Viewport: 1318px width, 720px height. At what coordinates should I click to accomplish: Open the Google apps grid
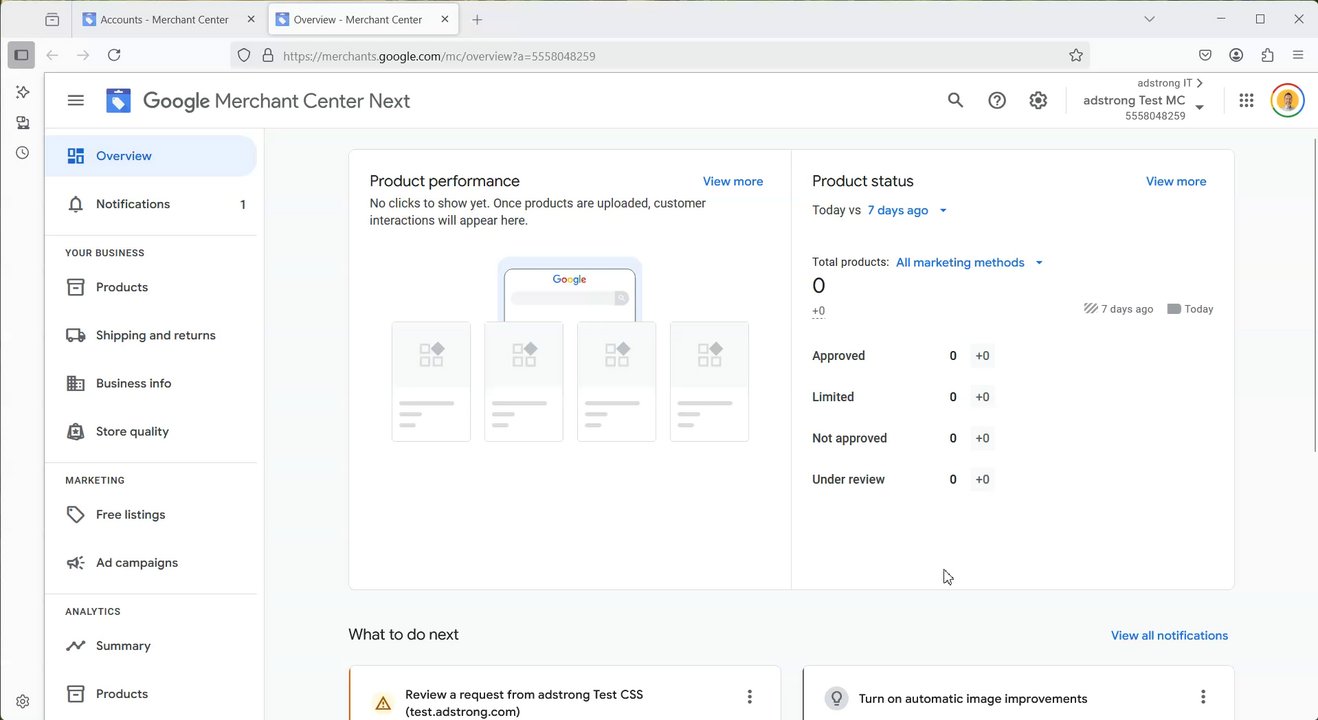click(1246, 100)
